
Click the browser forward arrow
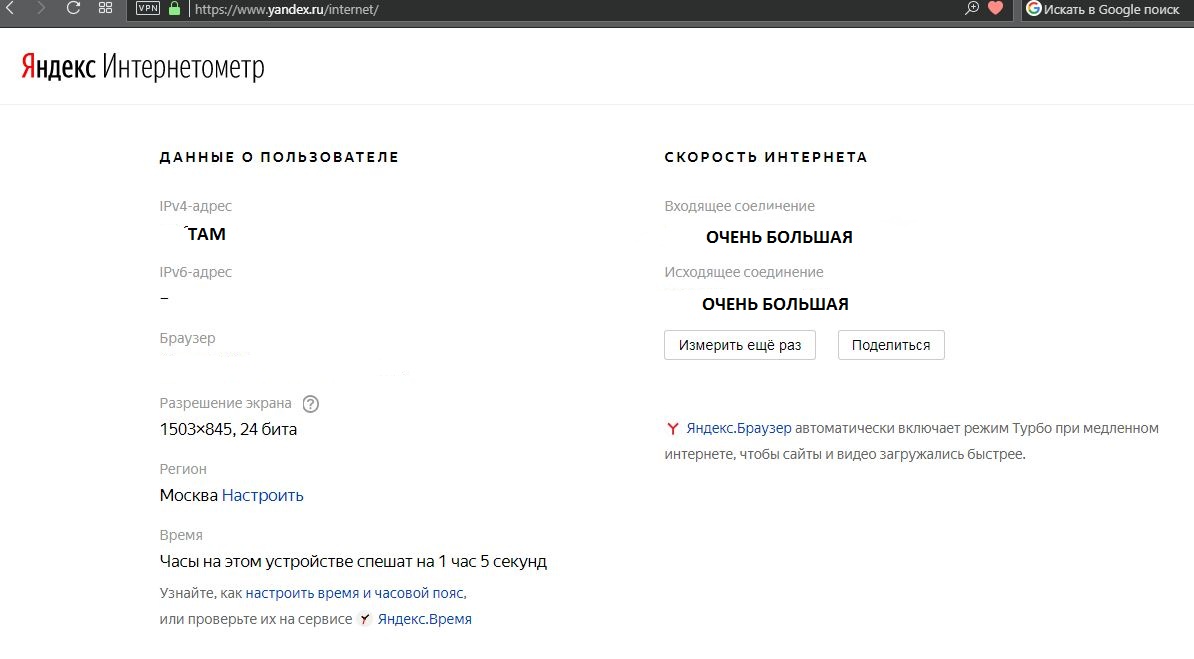click(41, 8)
